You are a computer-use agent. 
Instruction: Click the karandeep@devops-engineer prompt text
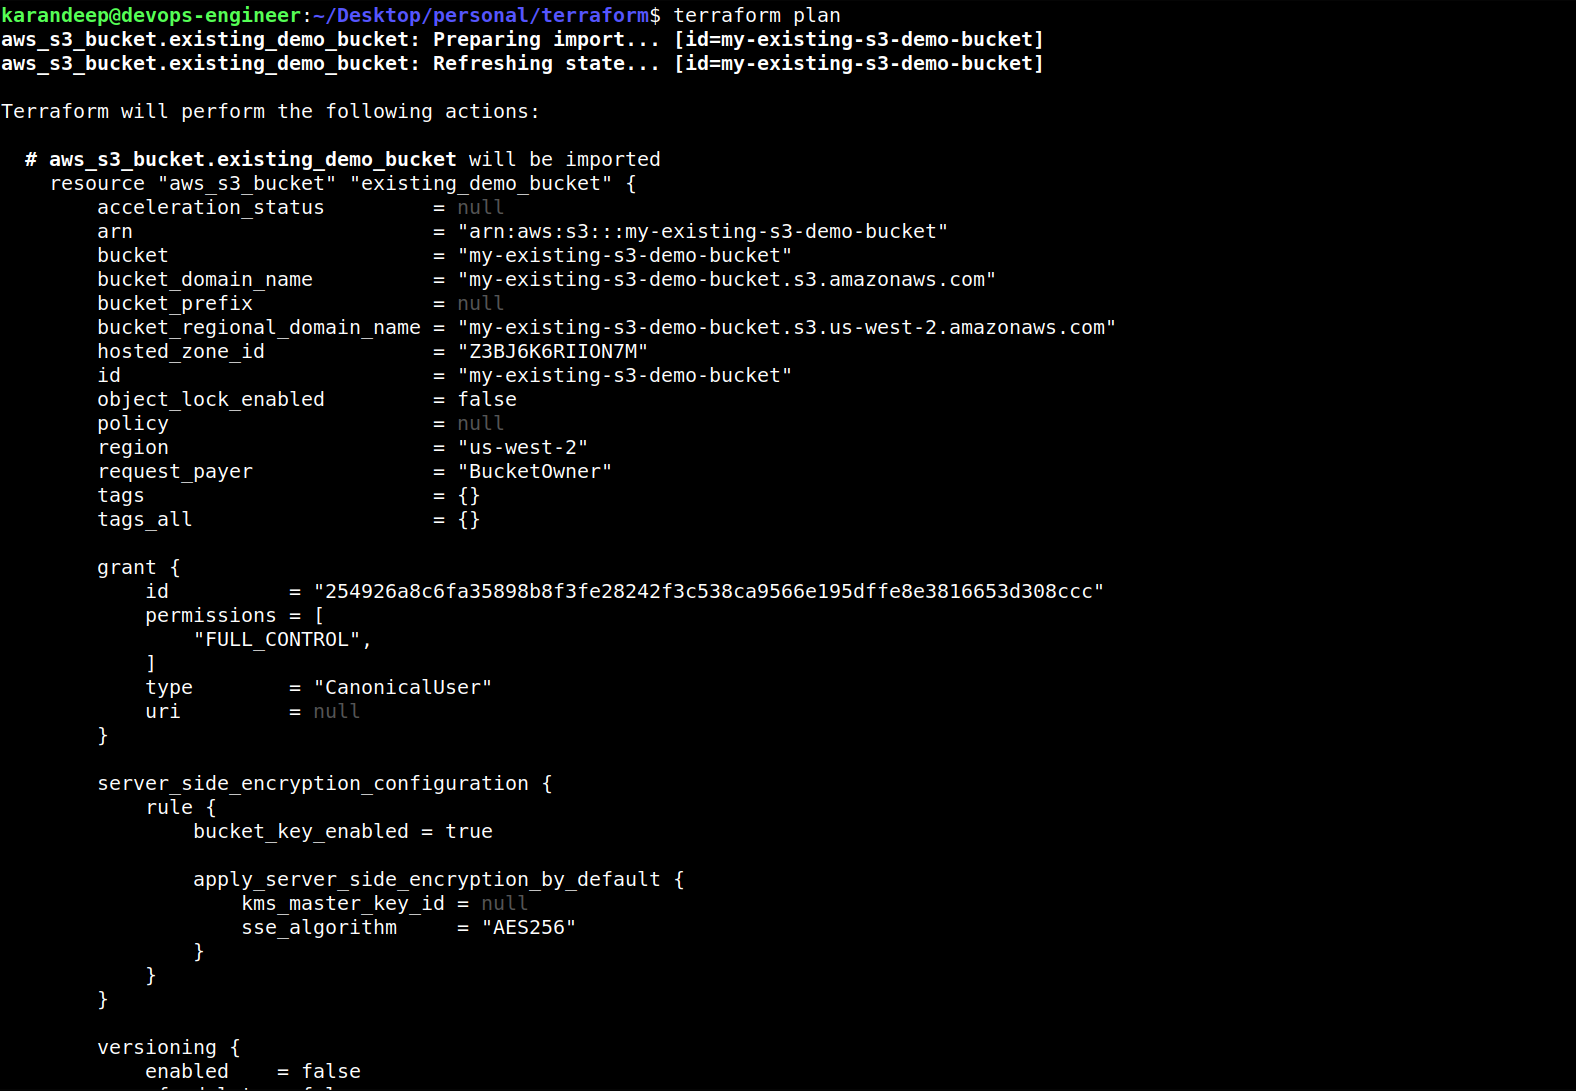[x=151, y=15]
